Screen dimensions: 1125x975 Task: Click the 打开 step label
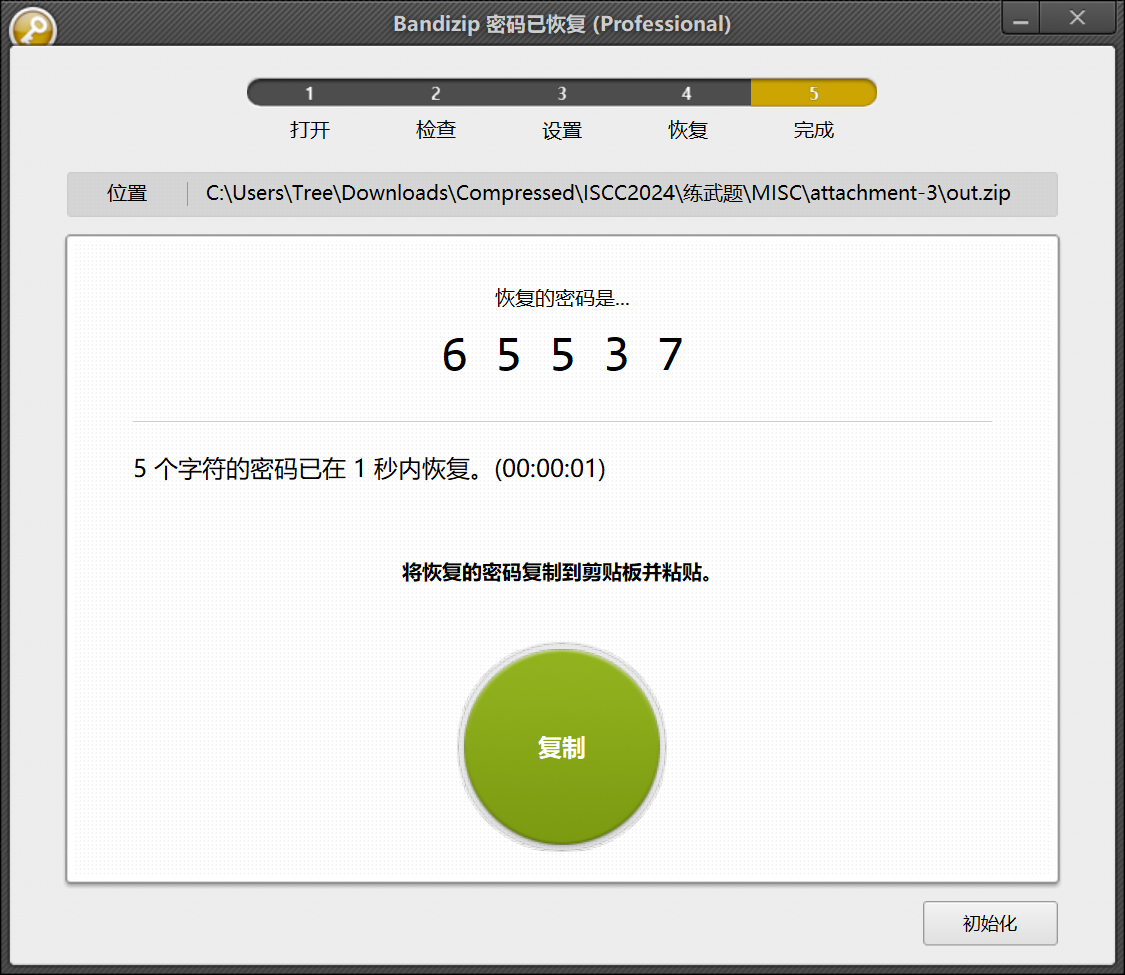click(310, 131)
